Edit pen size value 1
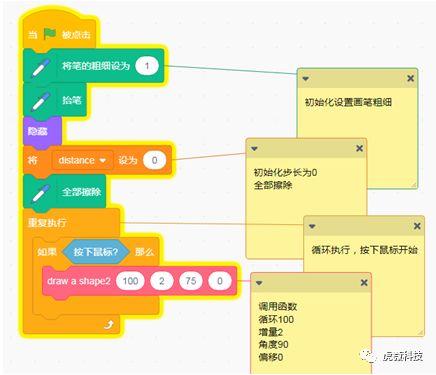The image size is (436, 375). tap(147, 66)
